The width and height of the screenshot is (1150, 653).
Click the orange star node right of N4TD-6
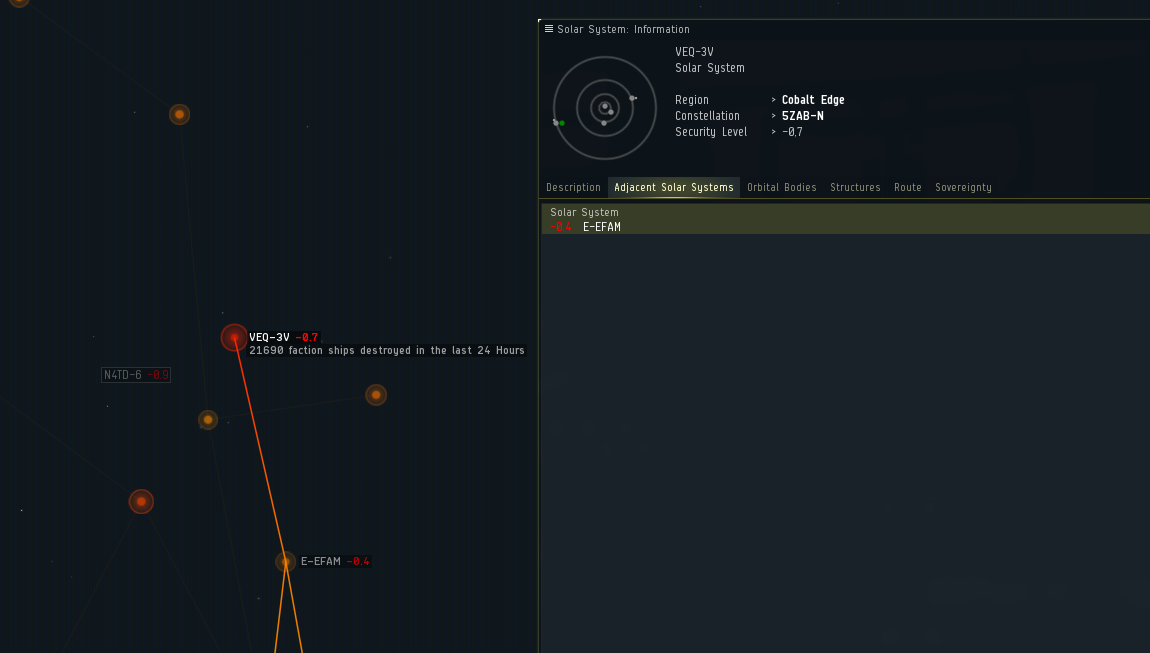[x=208, y=420]
